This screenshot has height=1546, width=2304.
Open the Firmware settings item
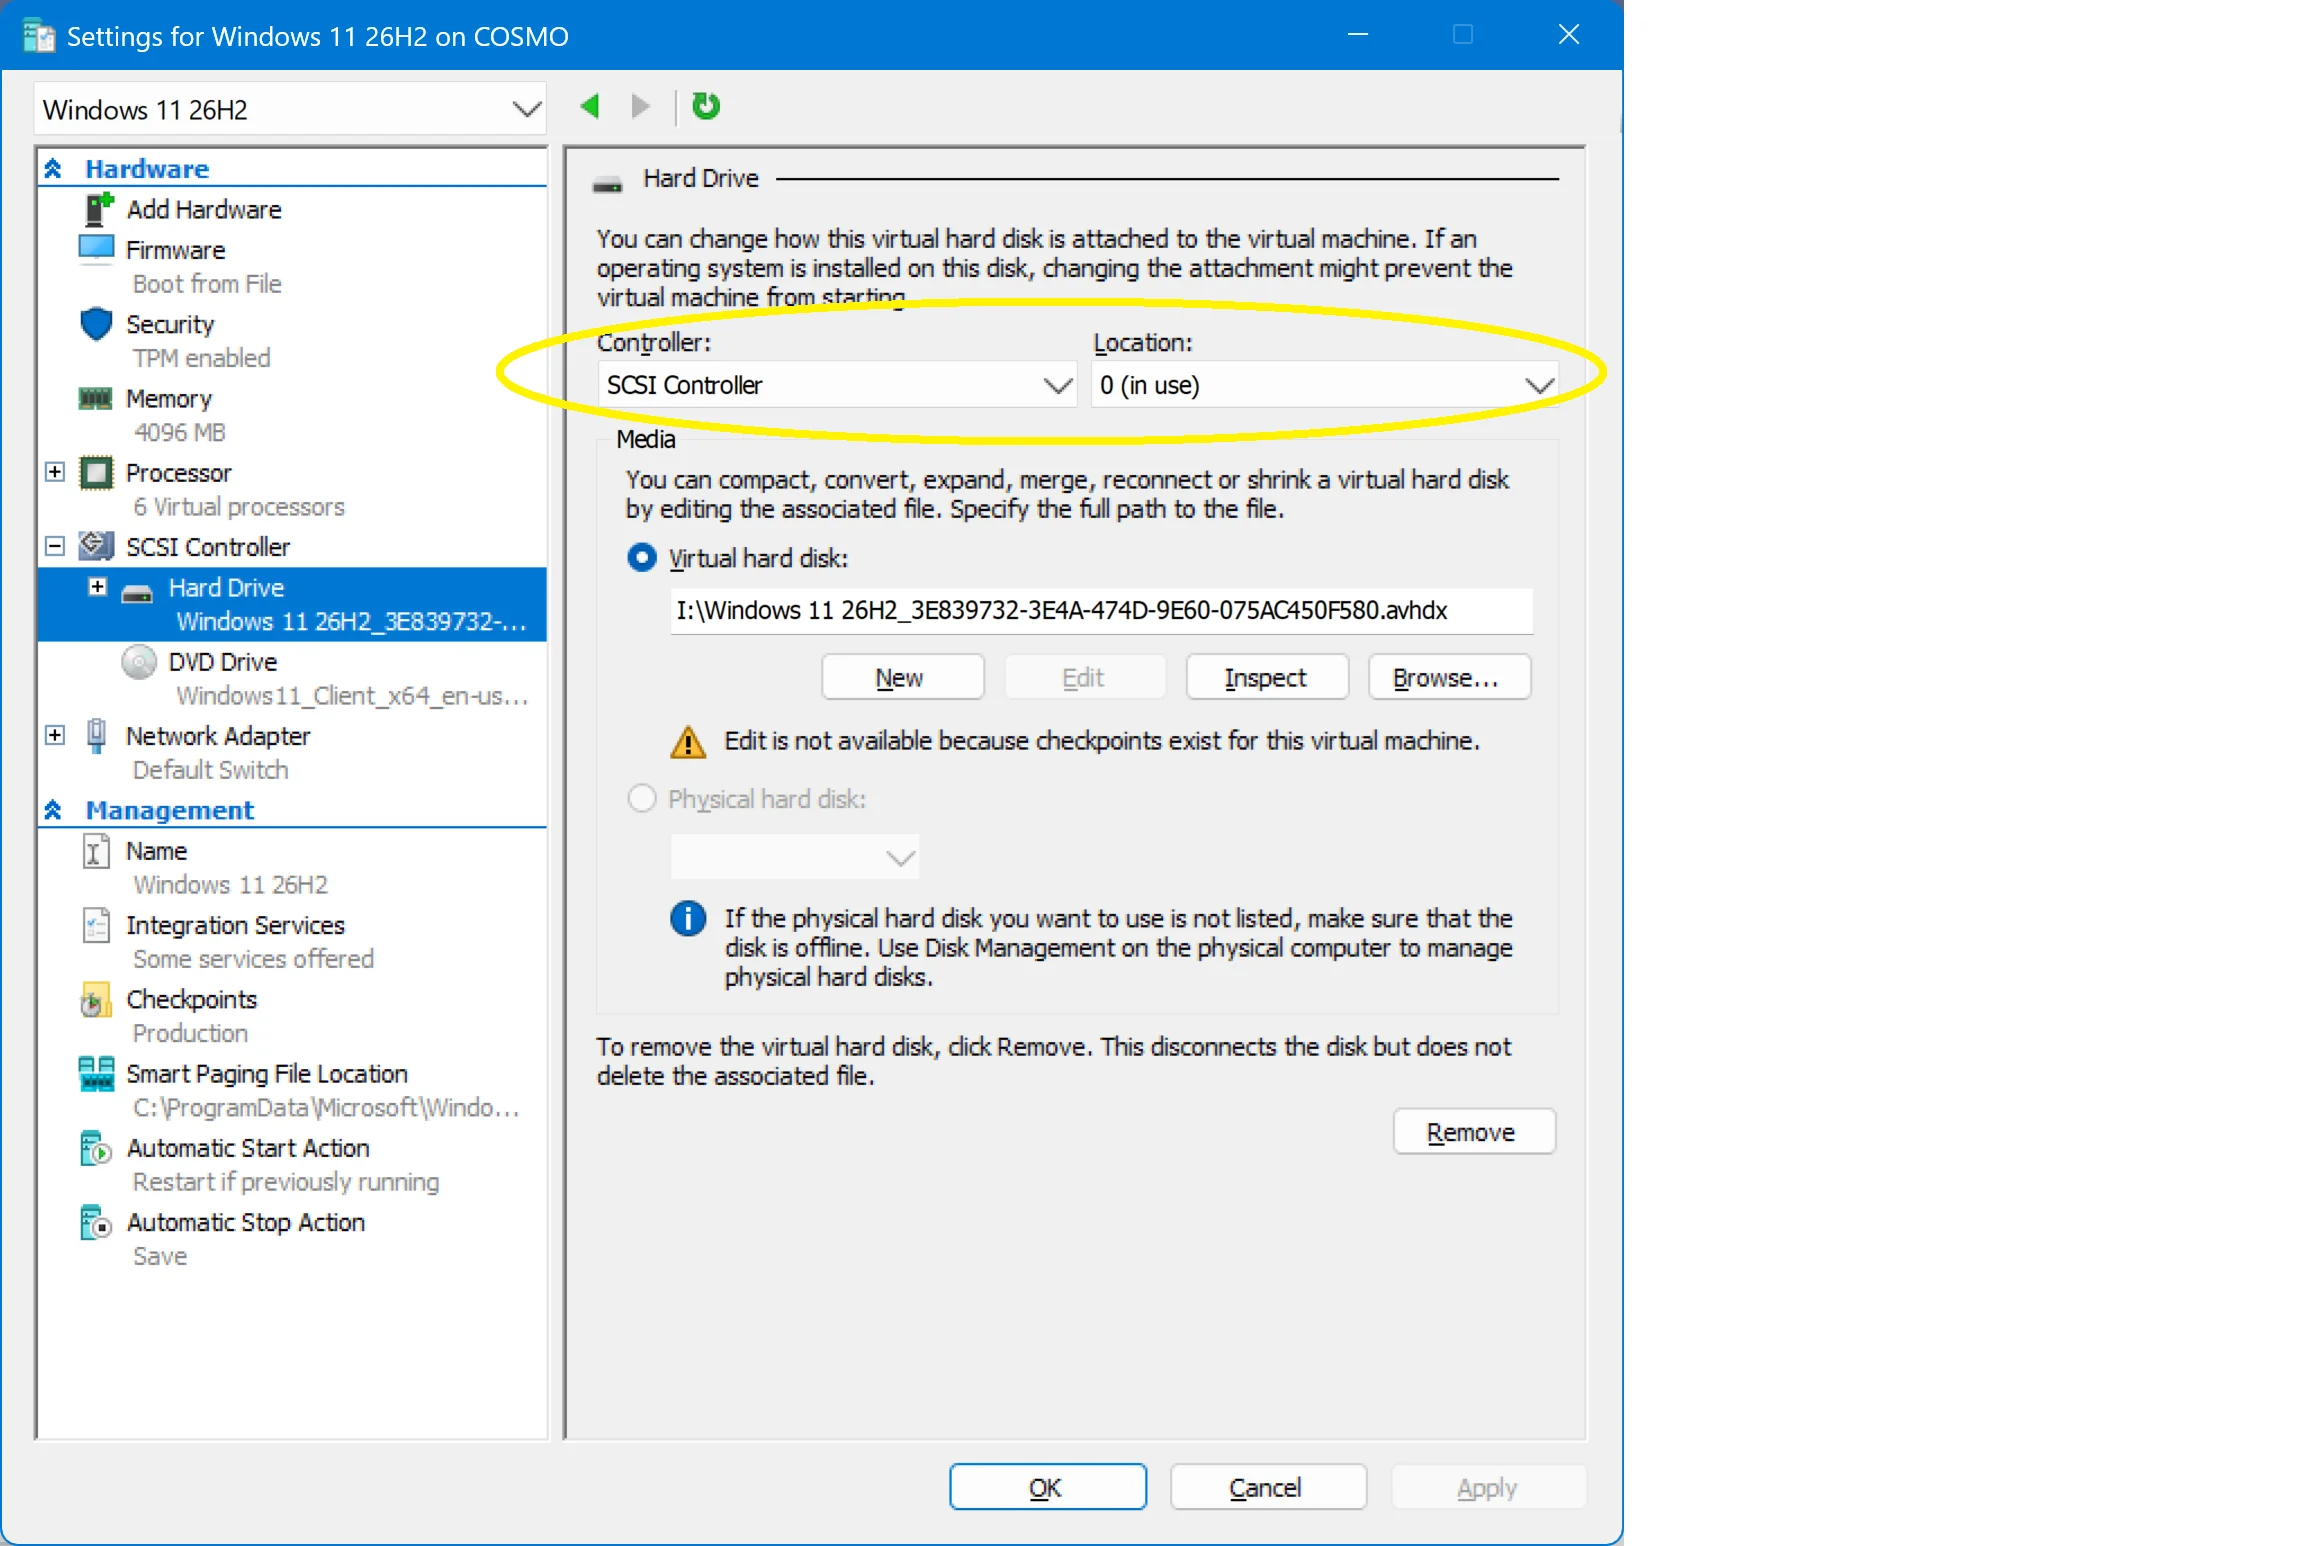click(x=175, y=250)
